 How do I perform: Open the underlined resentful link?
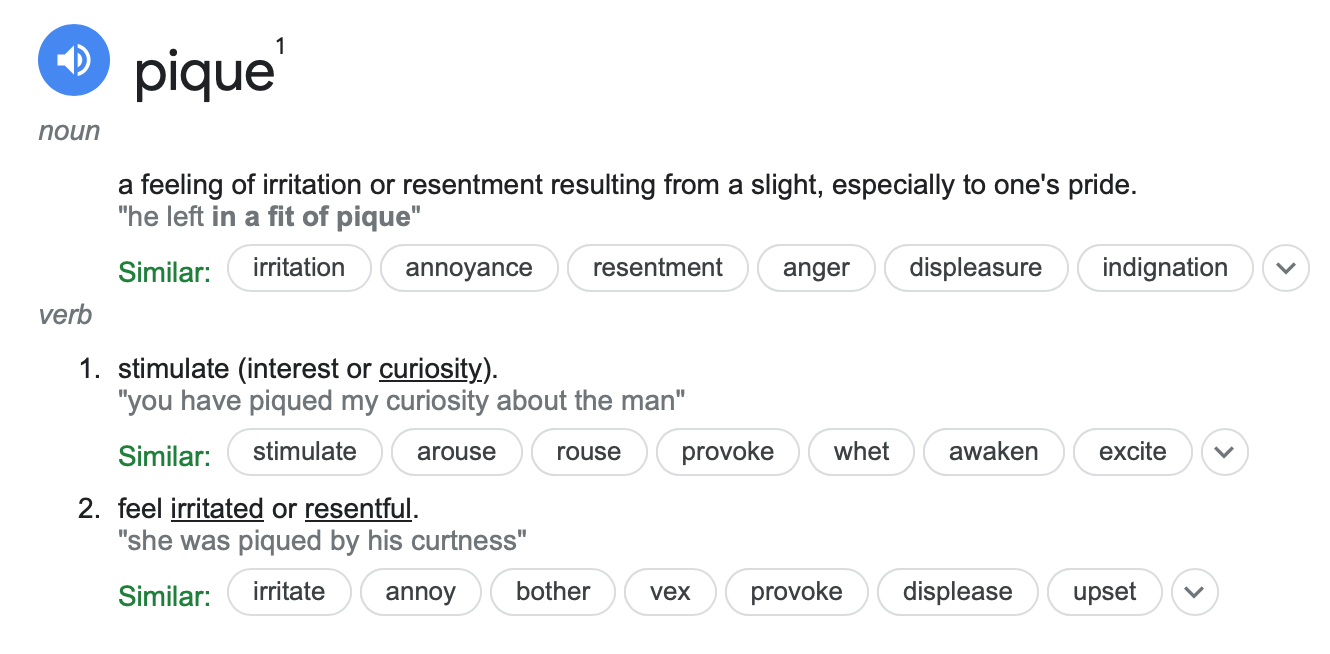[x=358, y=509]
